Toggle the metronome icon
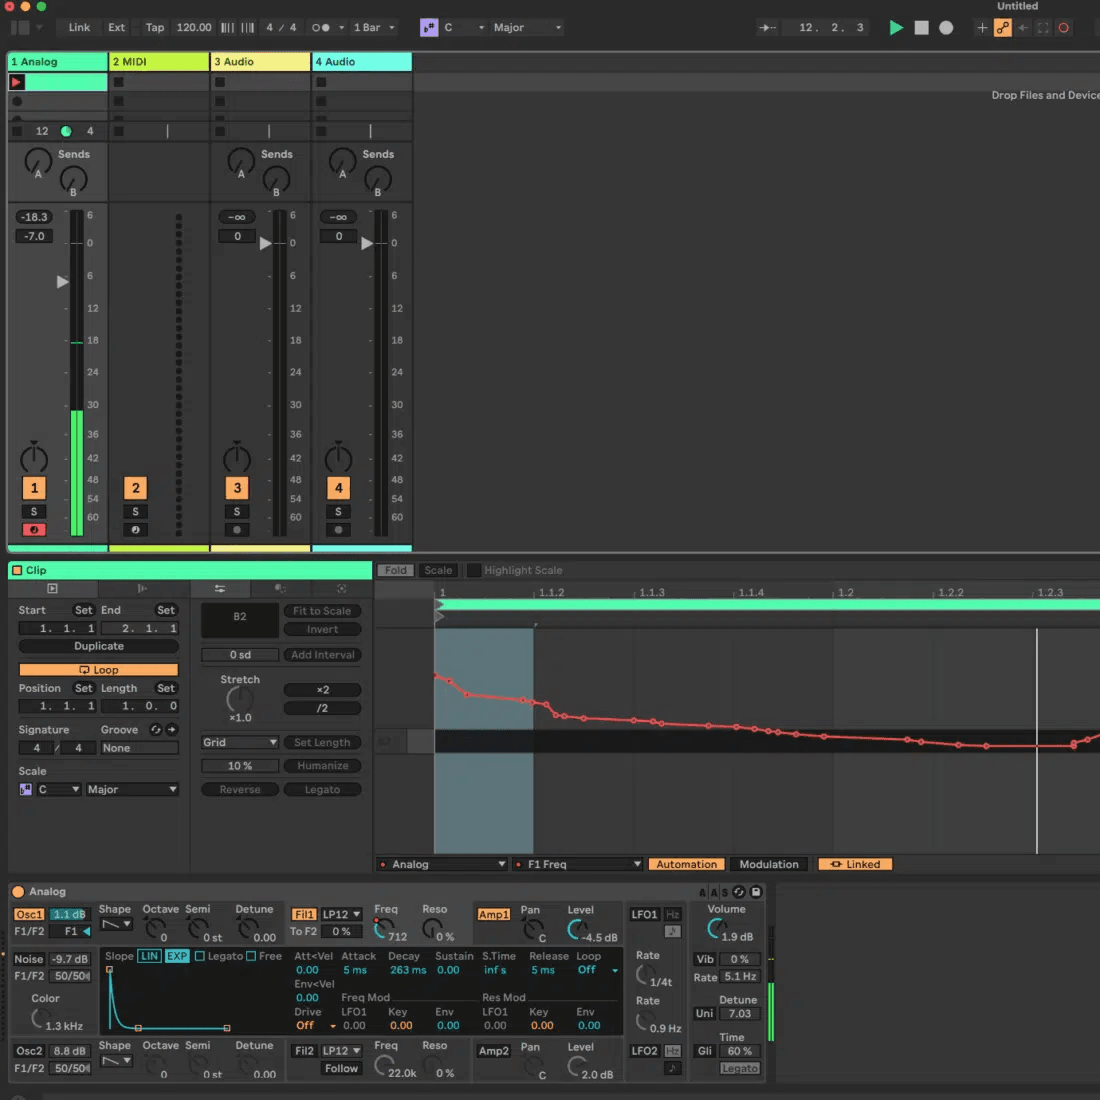Screen dimensions: 1100x1100 [x=321, y=27]
